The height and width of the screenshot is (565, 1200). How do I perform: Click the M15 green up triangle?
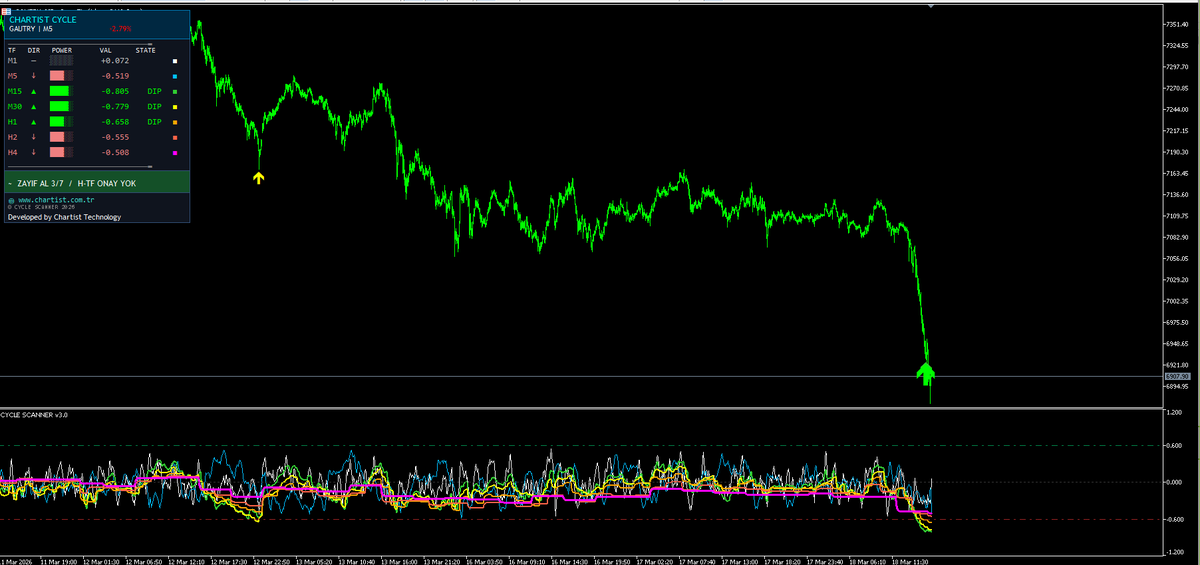[x=34, y=91]
